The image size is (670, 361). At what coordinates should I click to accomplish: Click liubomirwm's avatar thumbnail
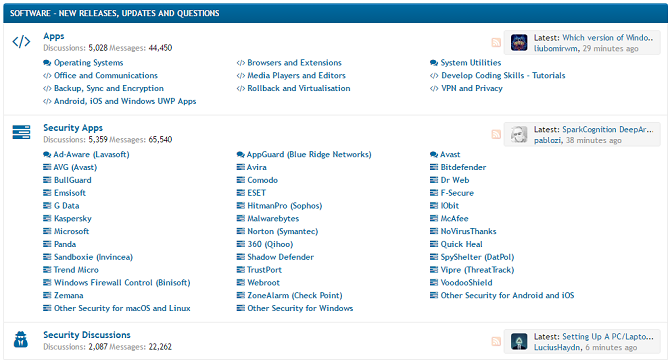pos(519,43)
